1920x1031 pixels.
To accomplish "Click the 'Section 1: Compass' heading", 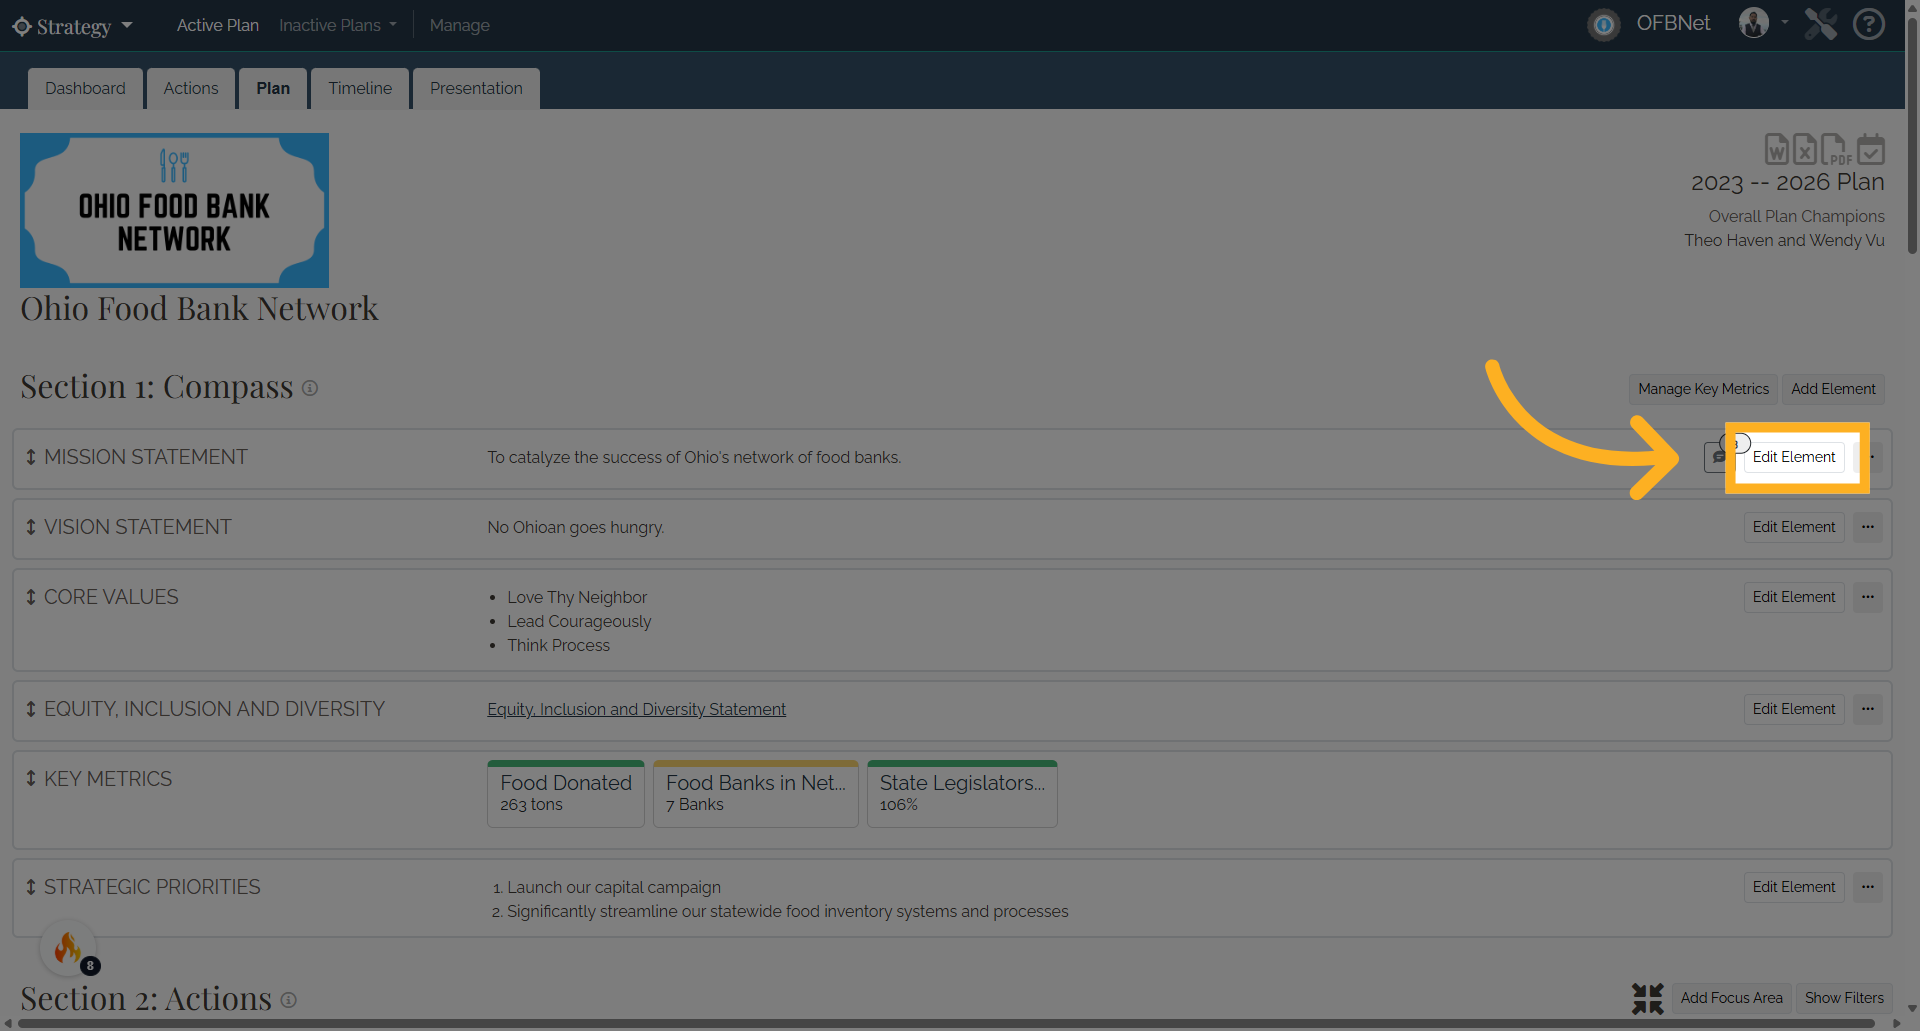I will [x=157, y=387].
